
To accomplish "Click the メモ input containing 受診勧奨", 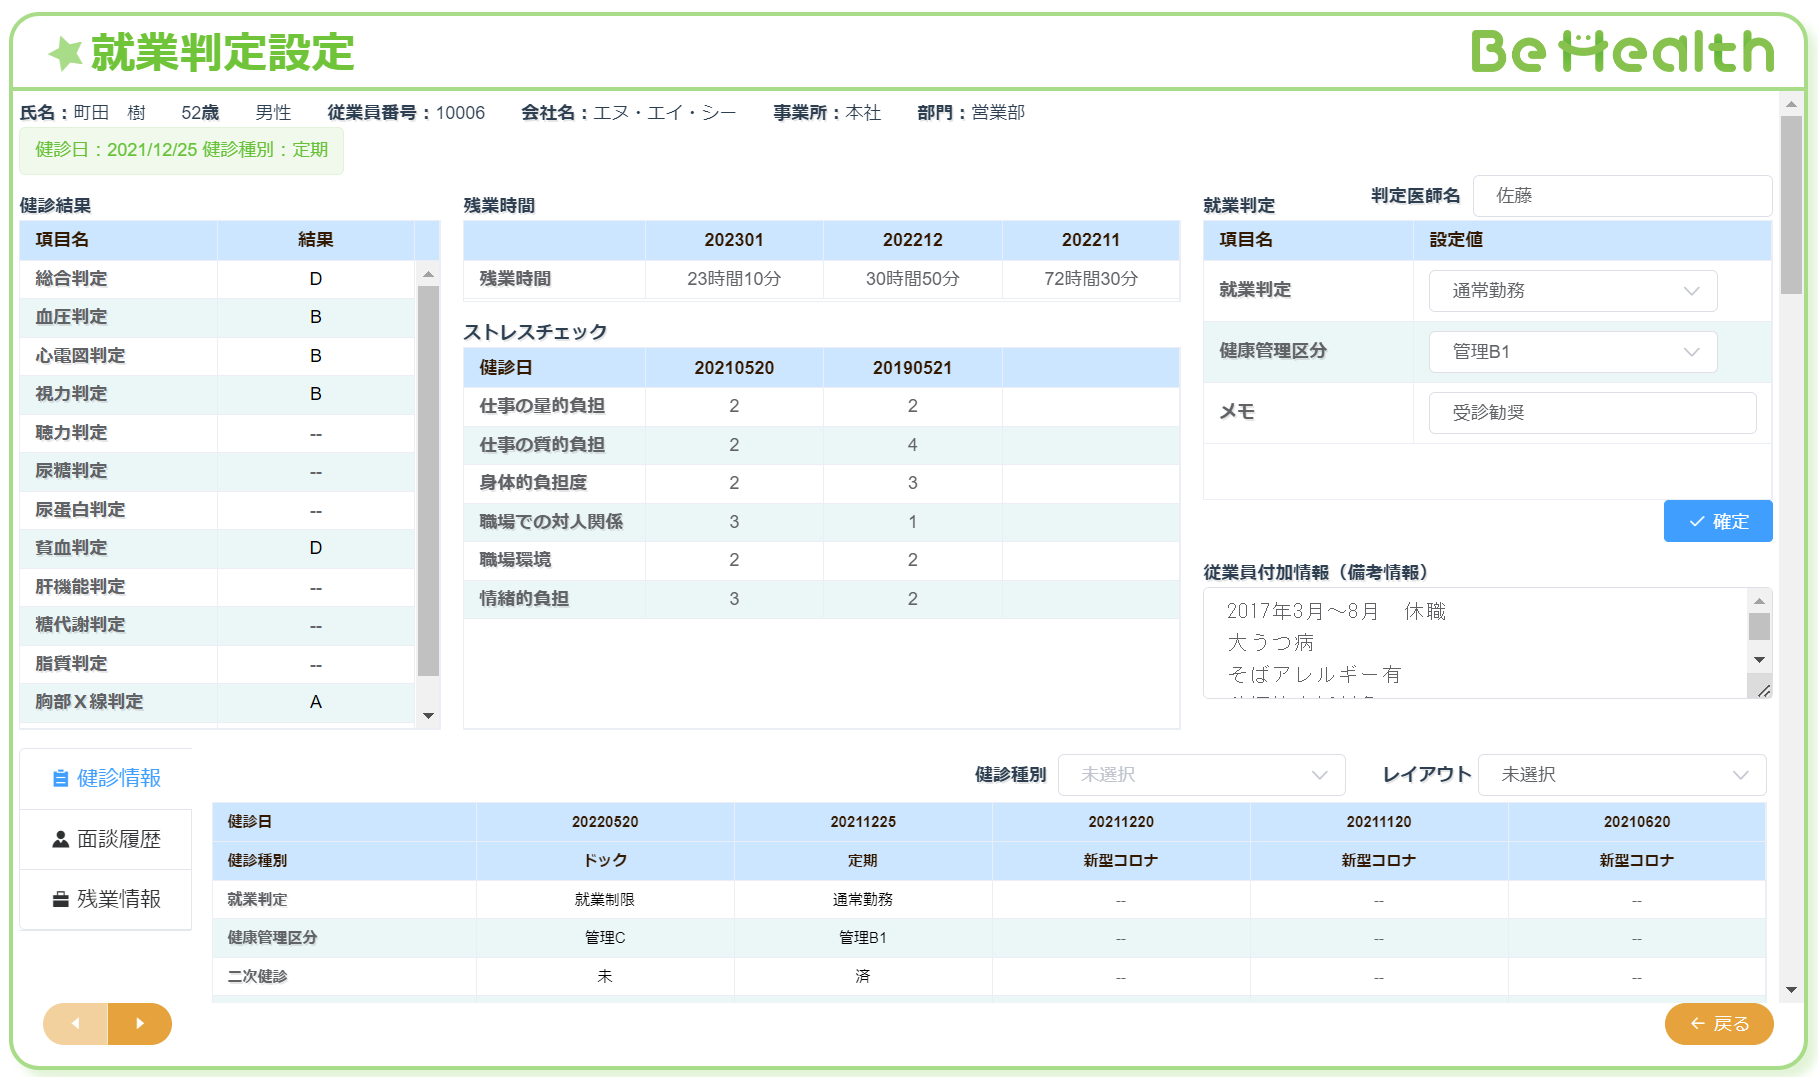I will (1592, 413).
